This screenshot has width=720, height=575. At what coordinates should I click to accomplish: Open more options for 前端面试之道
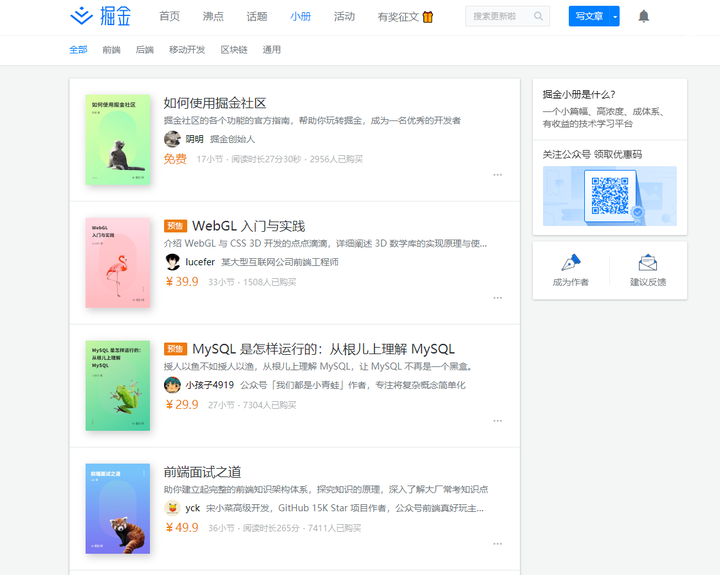497,544
